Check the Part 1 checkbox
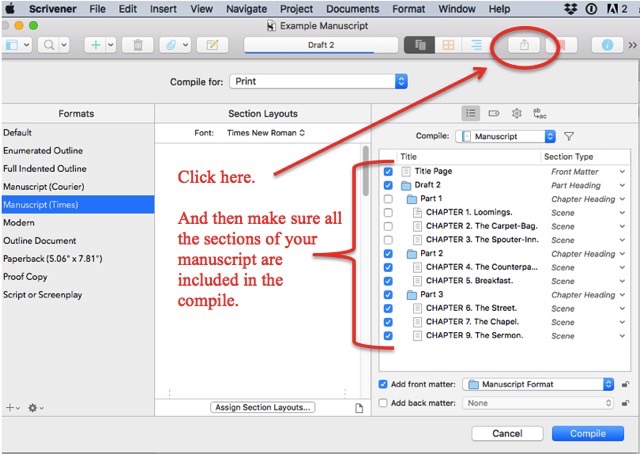The image size is (640, 454). click(388, 199)
